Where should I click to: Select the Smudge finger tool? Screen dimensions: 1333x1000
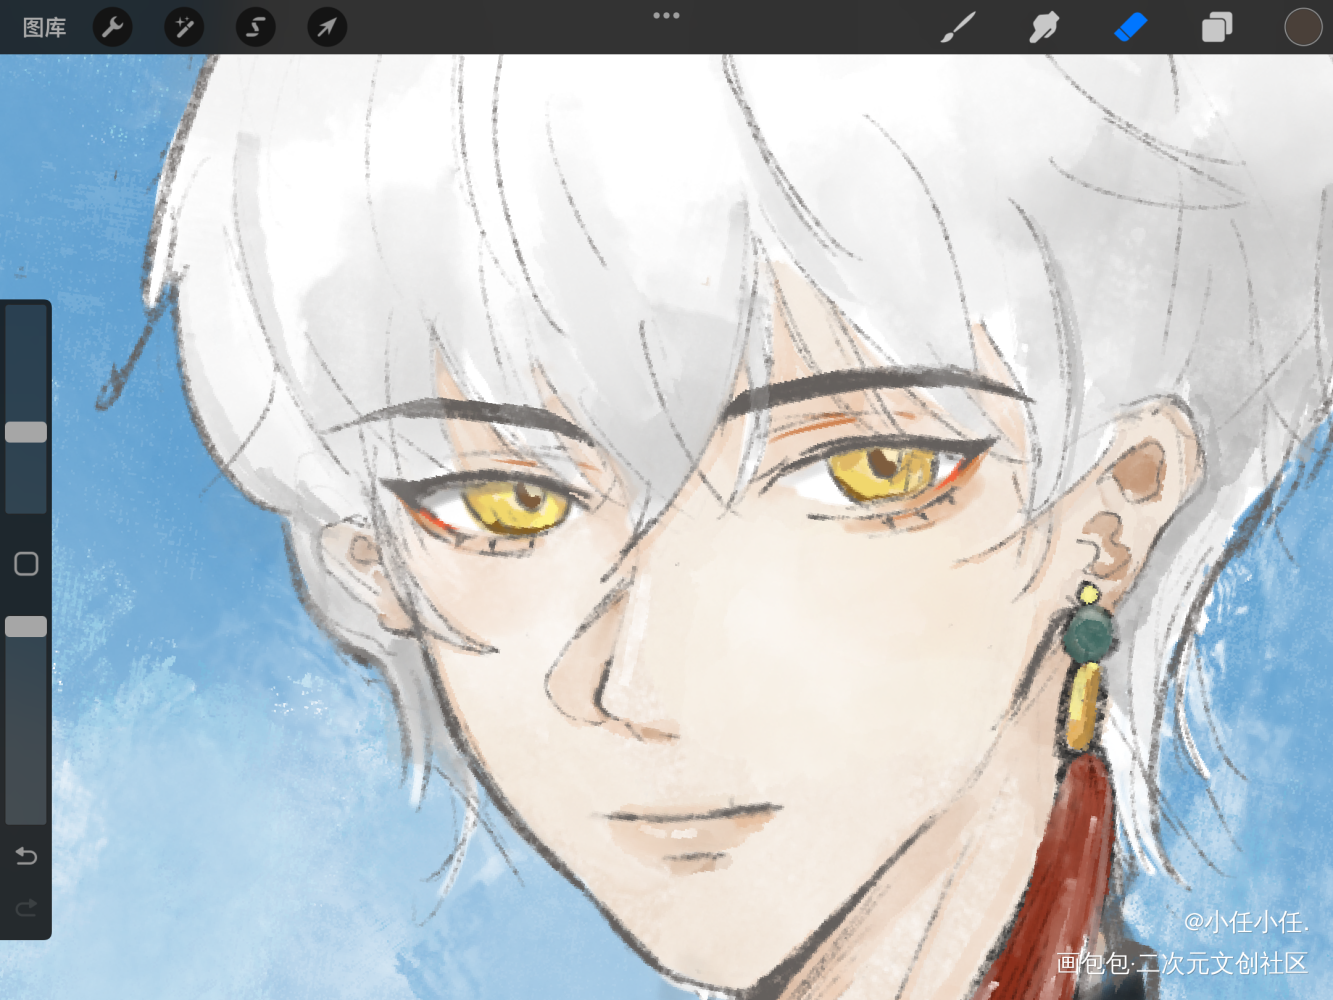pyautogui.click(x=1044, y=27)
